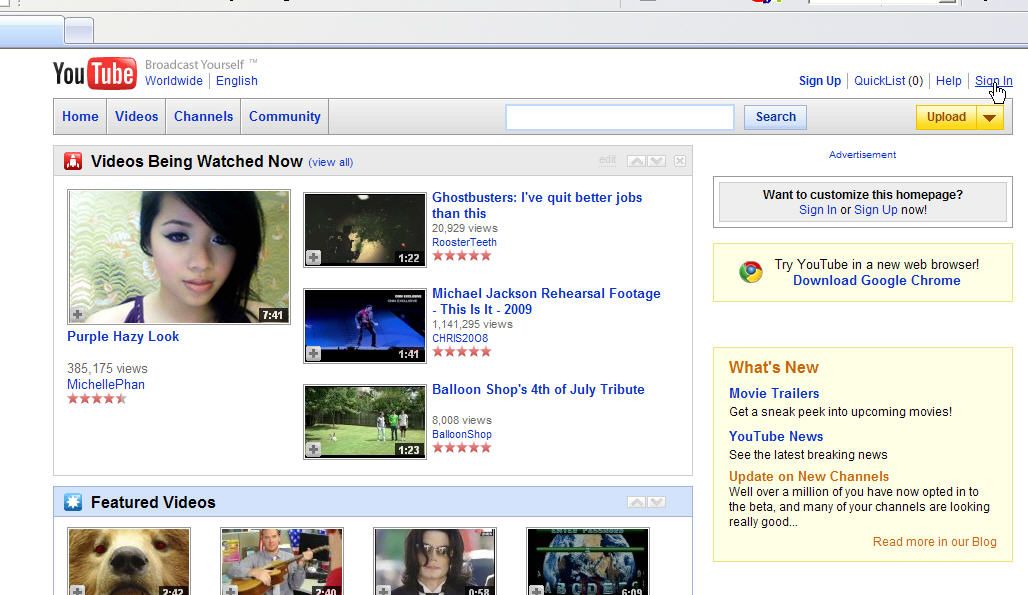Change region via Worldwide link
Image resolution: width=1028 pixels, height=595 pixels.
tap(174, 81)
